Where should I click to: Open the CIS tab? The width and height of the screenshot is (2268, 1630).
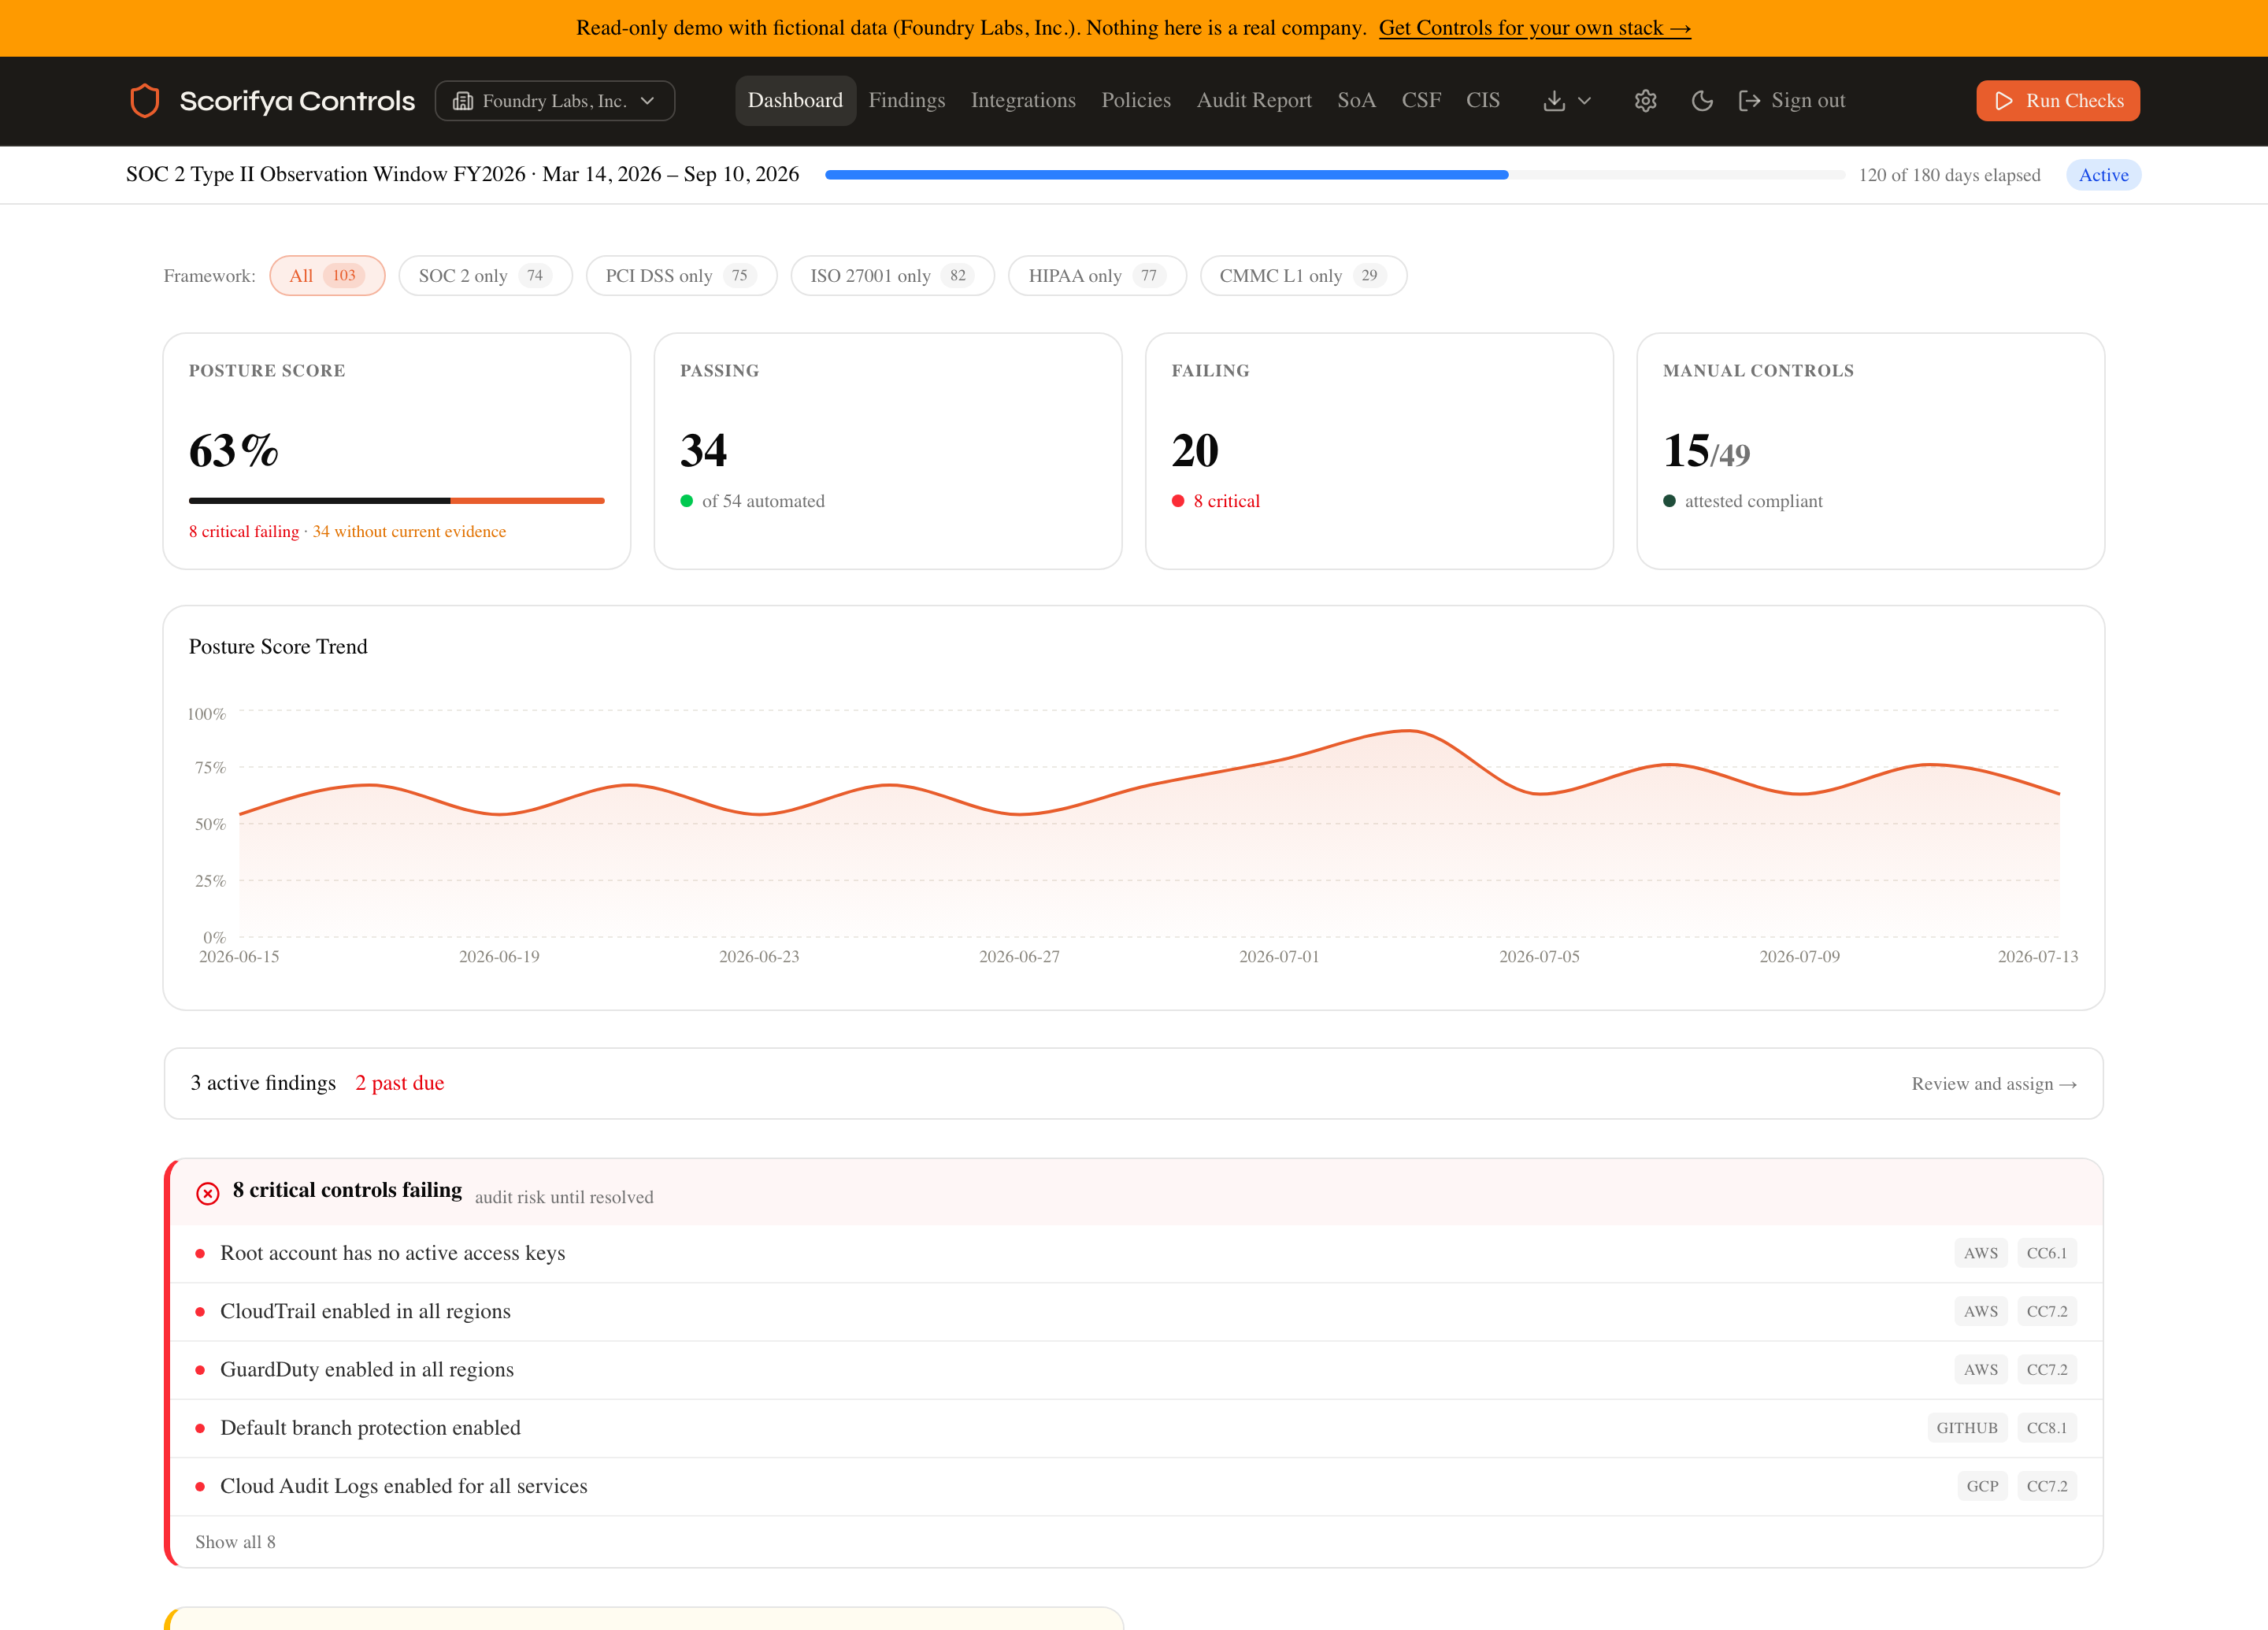(1483, 101)
